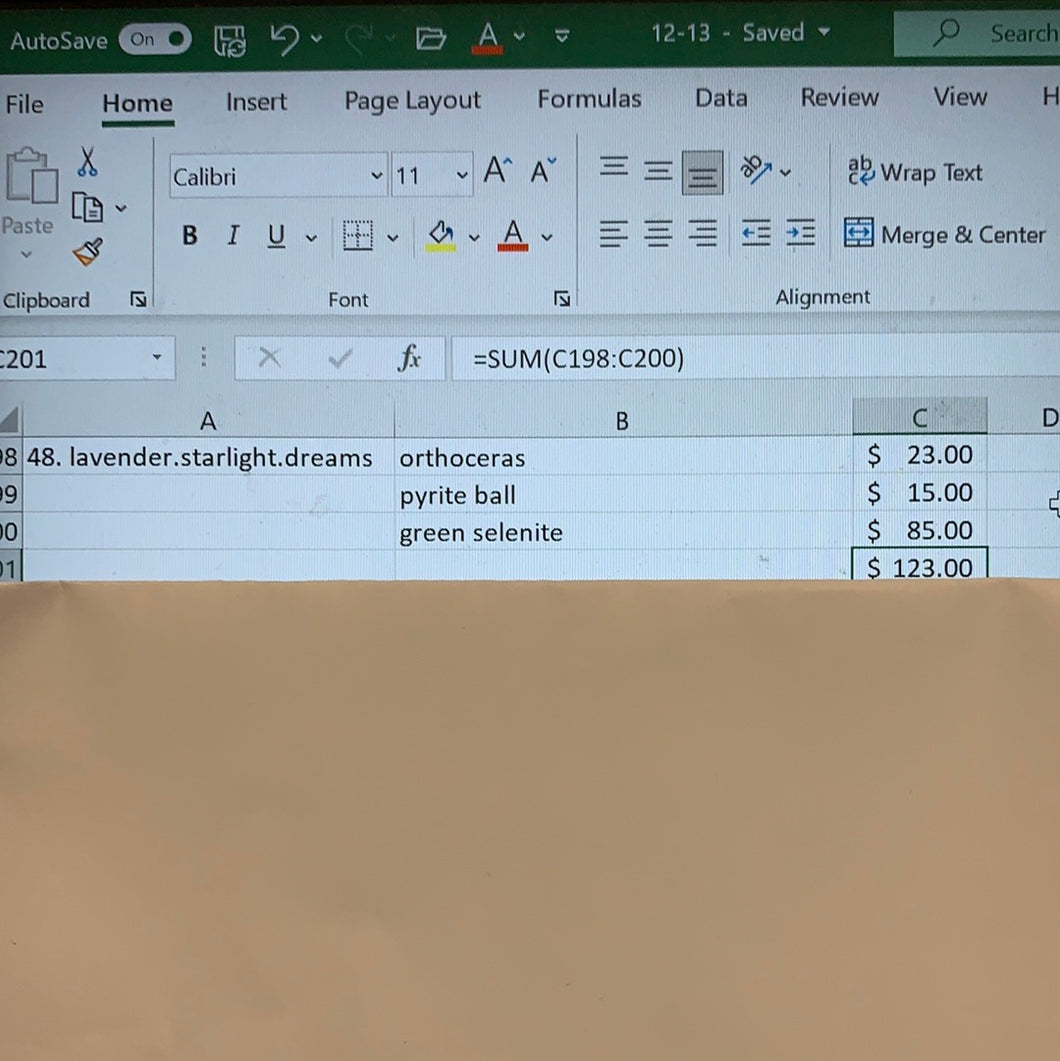Click the Merge & Center button
Viewport: 1060px width, 1061px height.
coord(944,234)
